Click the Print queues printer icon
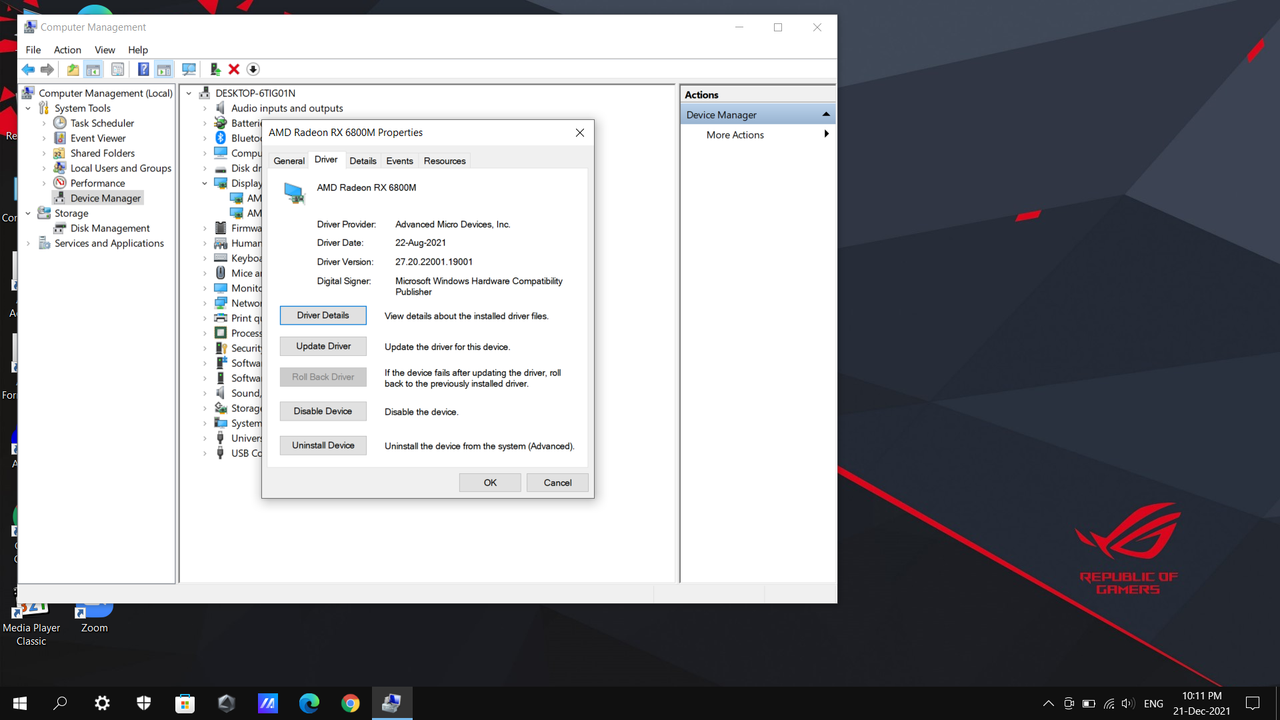1280x720 pixels. click(x=221, y=318)
